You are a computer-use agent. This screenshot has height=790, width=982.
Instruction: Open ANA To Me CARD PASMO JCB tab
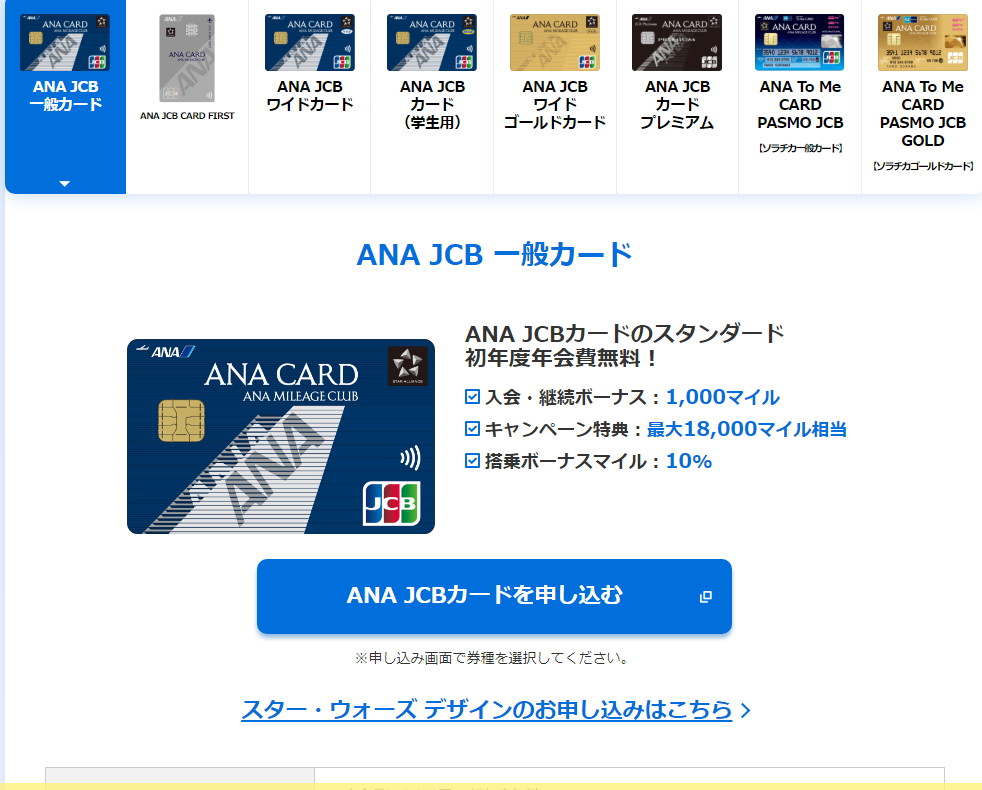coord(800,96)
